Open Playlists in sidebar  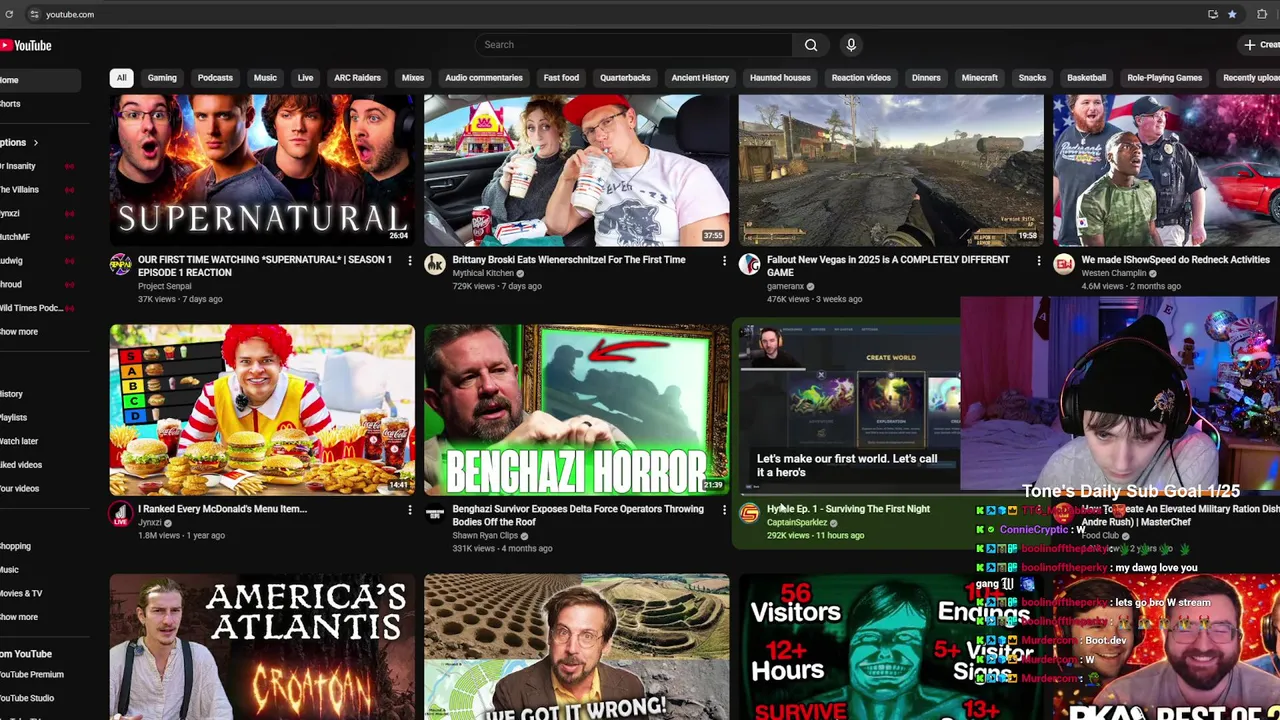click(13, 418)
